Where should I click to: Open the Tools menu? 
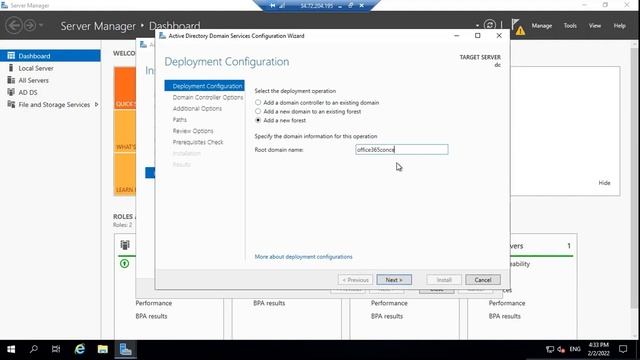point(570,26)
